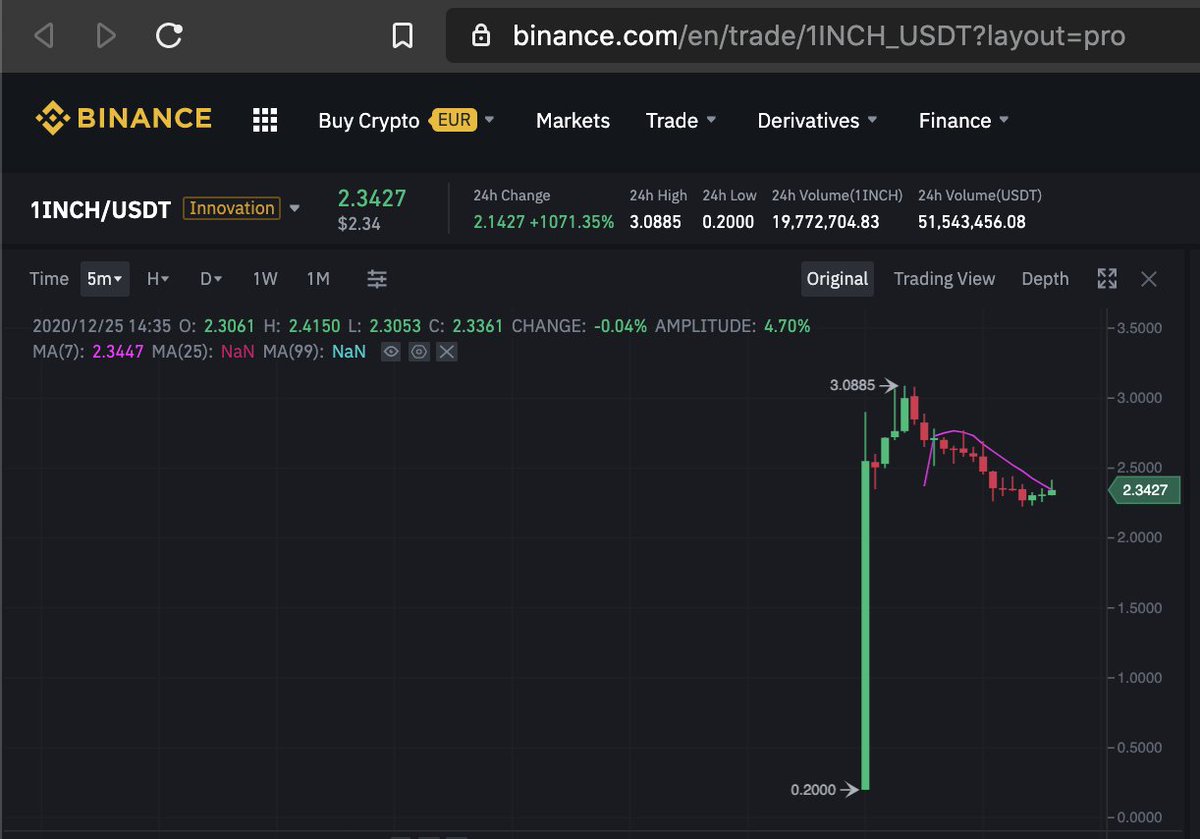Expand the Trade menu
Viewport: 1200px width, 839px height.
(681, 120)
